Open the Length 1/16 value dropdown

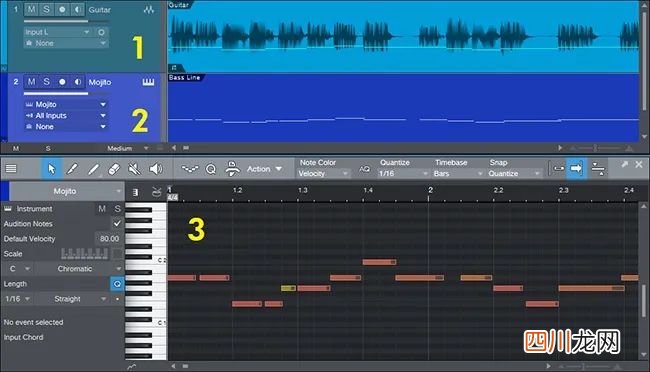point(18,299)
